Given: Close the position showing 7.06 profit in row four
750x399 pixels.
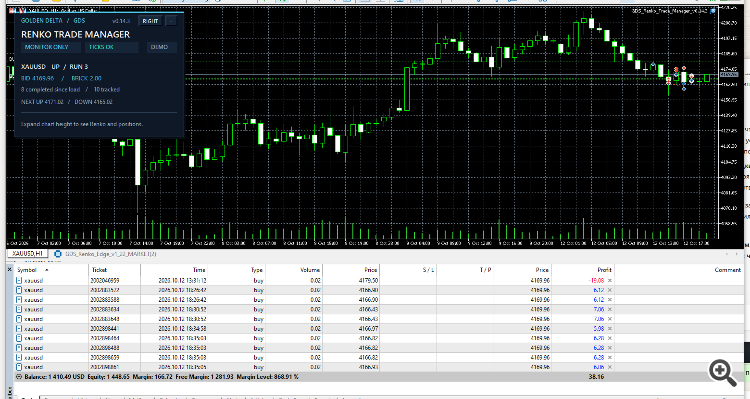Looking at the screenshot, I should point(610,310).
